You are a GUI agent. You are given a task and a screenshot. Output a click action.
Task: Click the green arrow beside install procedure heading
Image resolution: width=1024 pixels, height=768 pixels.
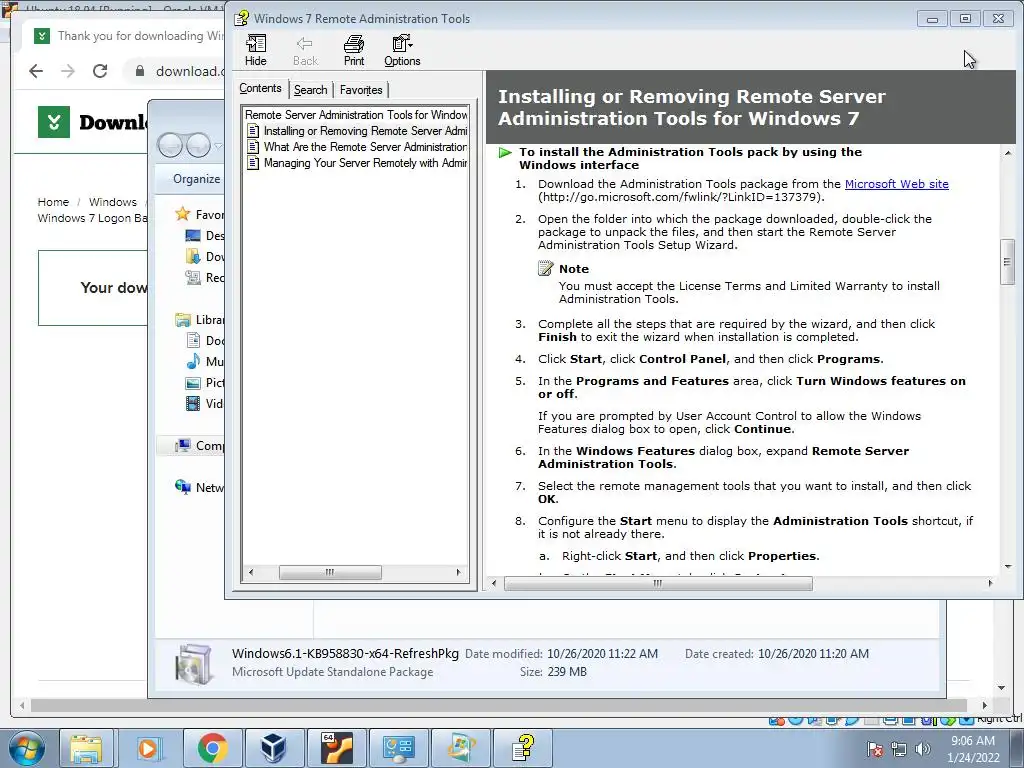coord(505,153)
